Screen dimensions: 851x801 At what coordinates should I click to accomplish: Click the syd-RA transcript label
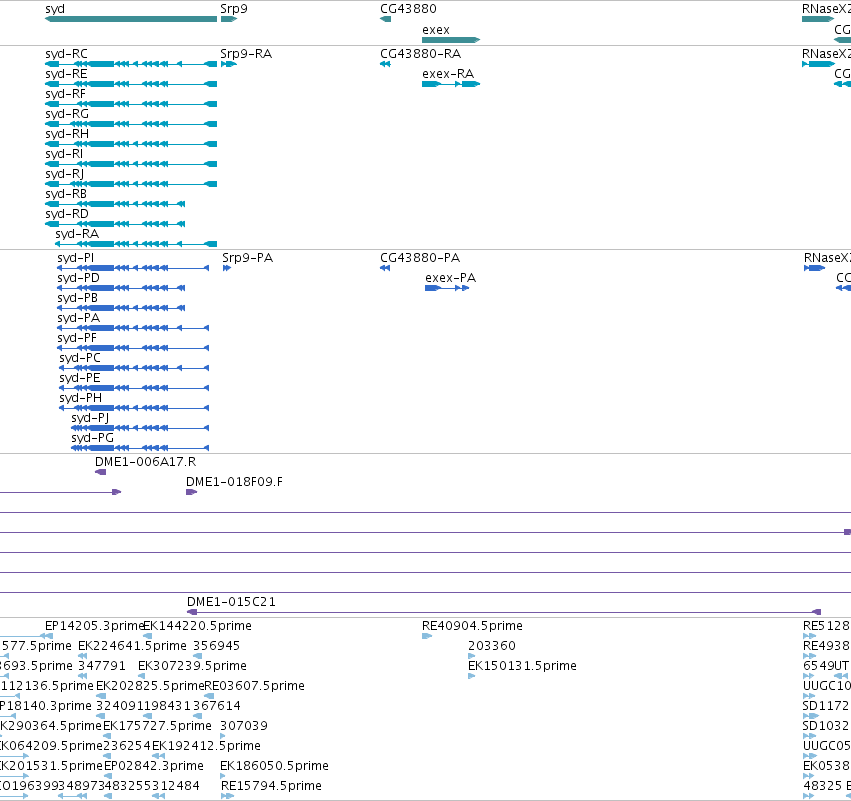77,234
